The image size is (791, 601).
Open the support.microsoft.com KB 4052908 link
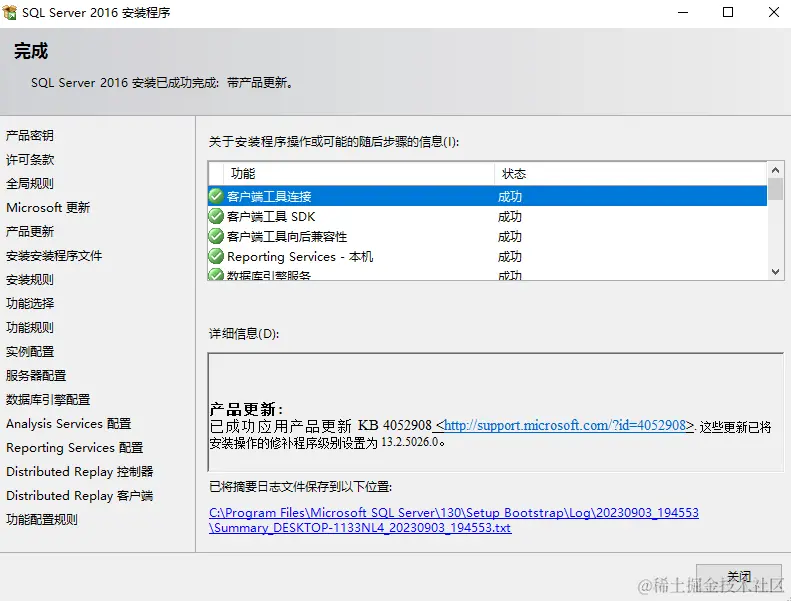[565, 425]
